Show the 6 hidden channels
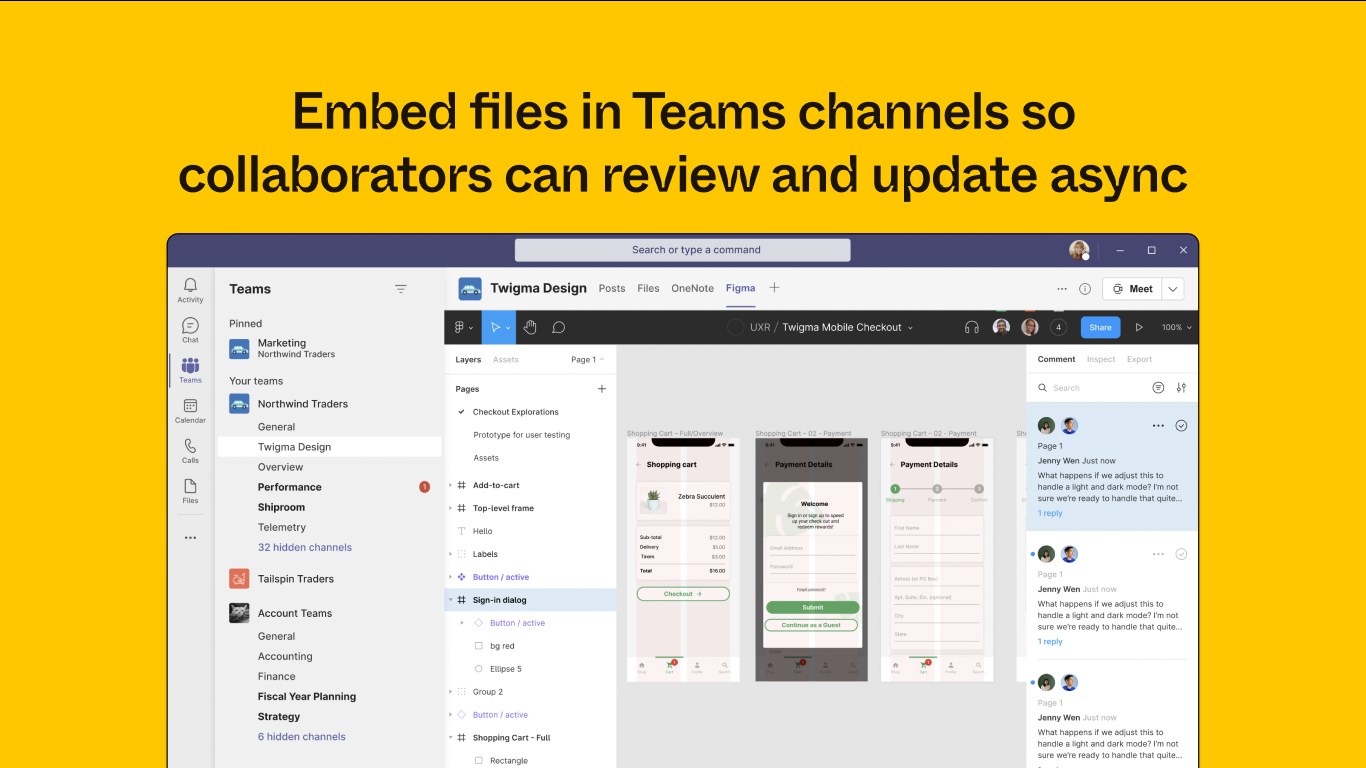Screen dimensions: 1366x768 pyautogui.click(x=302, y=737)
